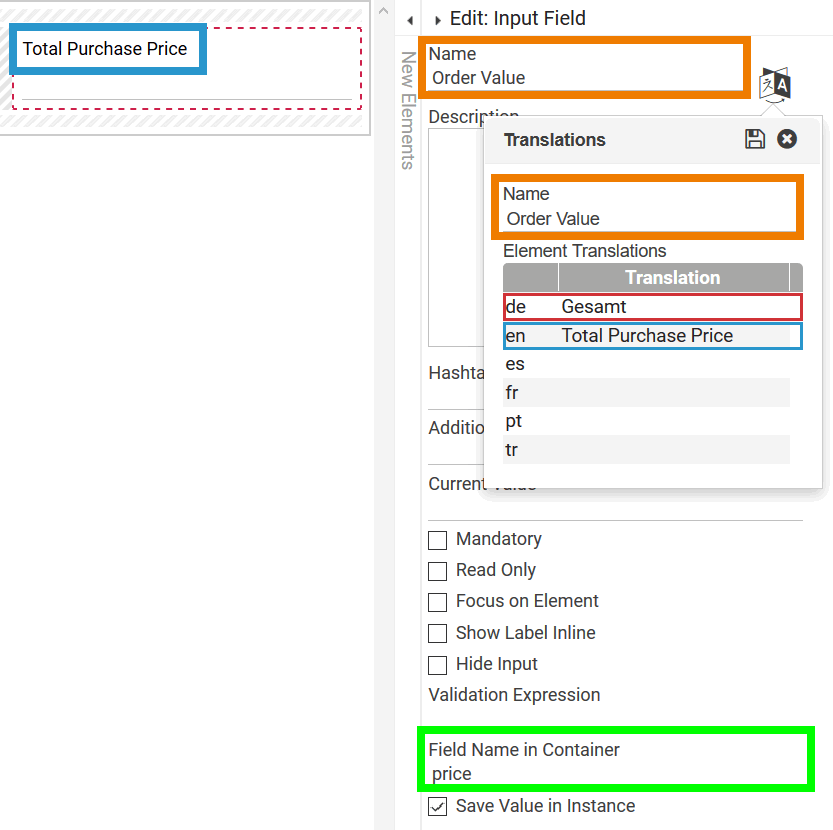Collapse the Edit: Input Field section
This screenshot has width=833, height=830.
pos(438,20)
